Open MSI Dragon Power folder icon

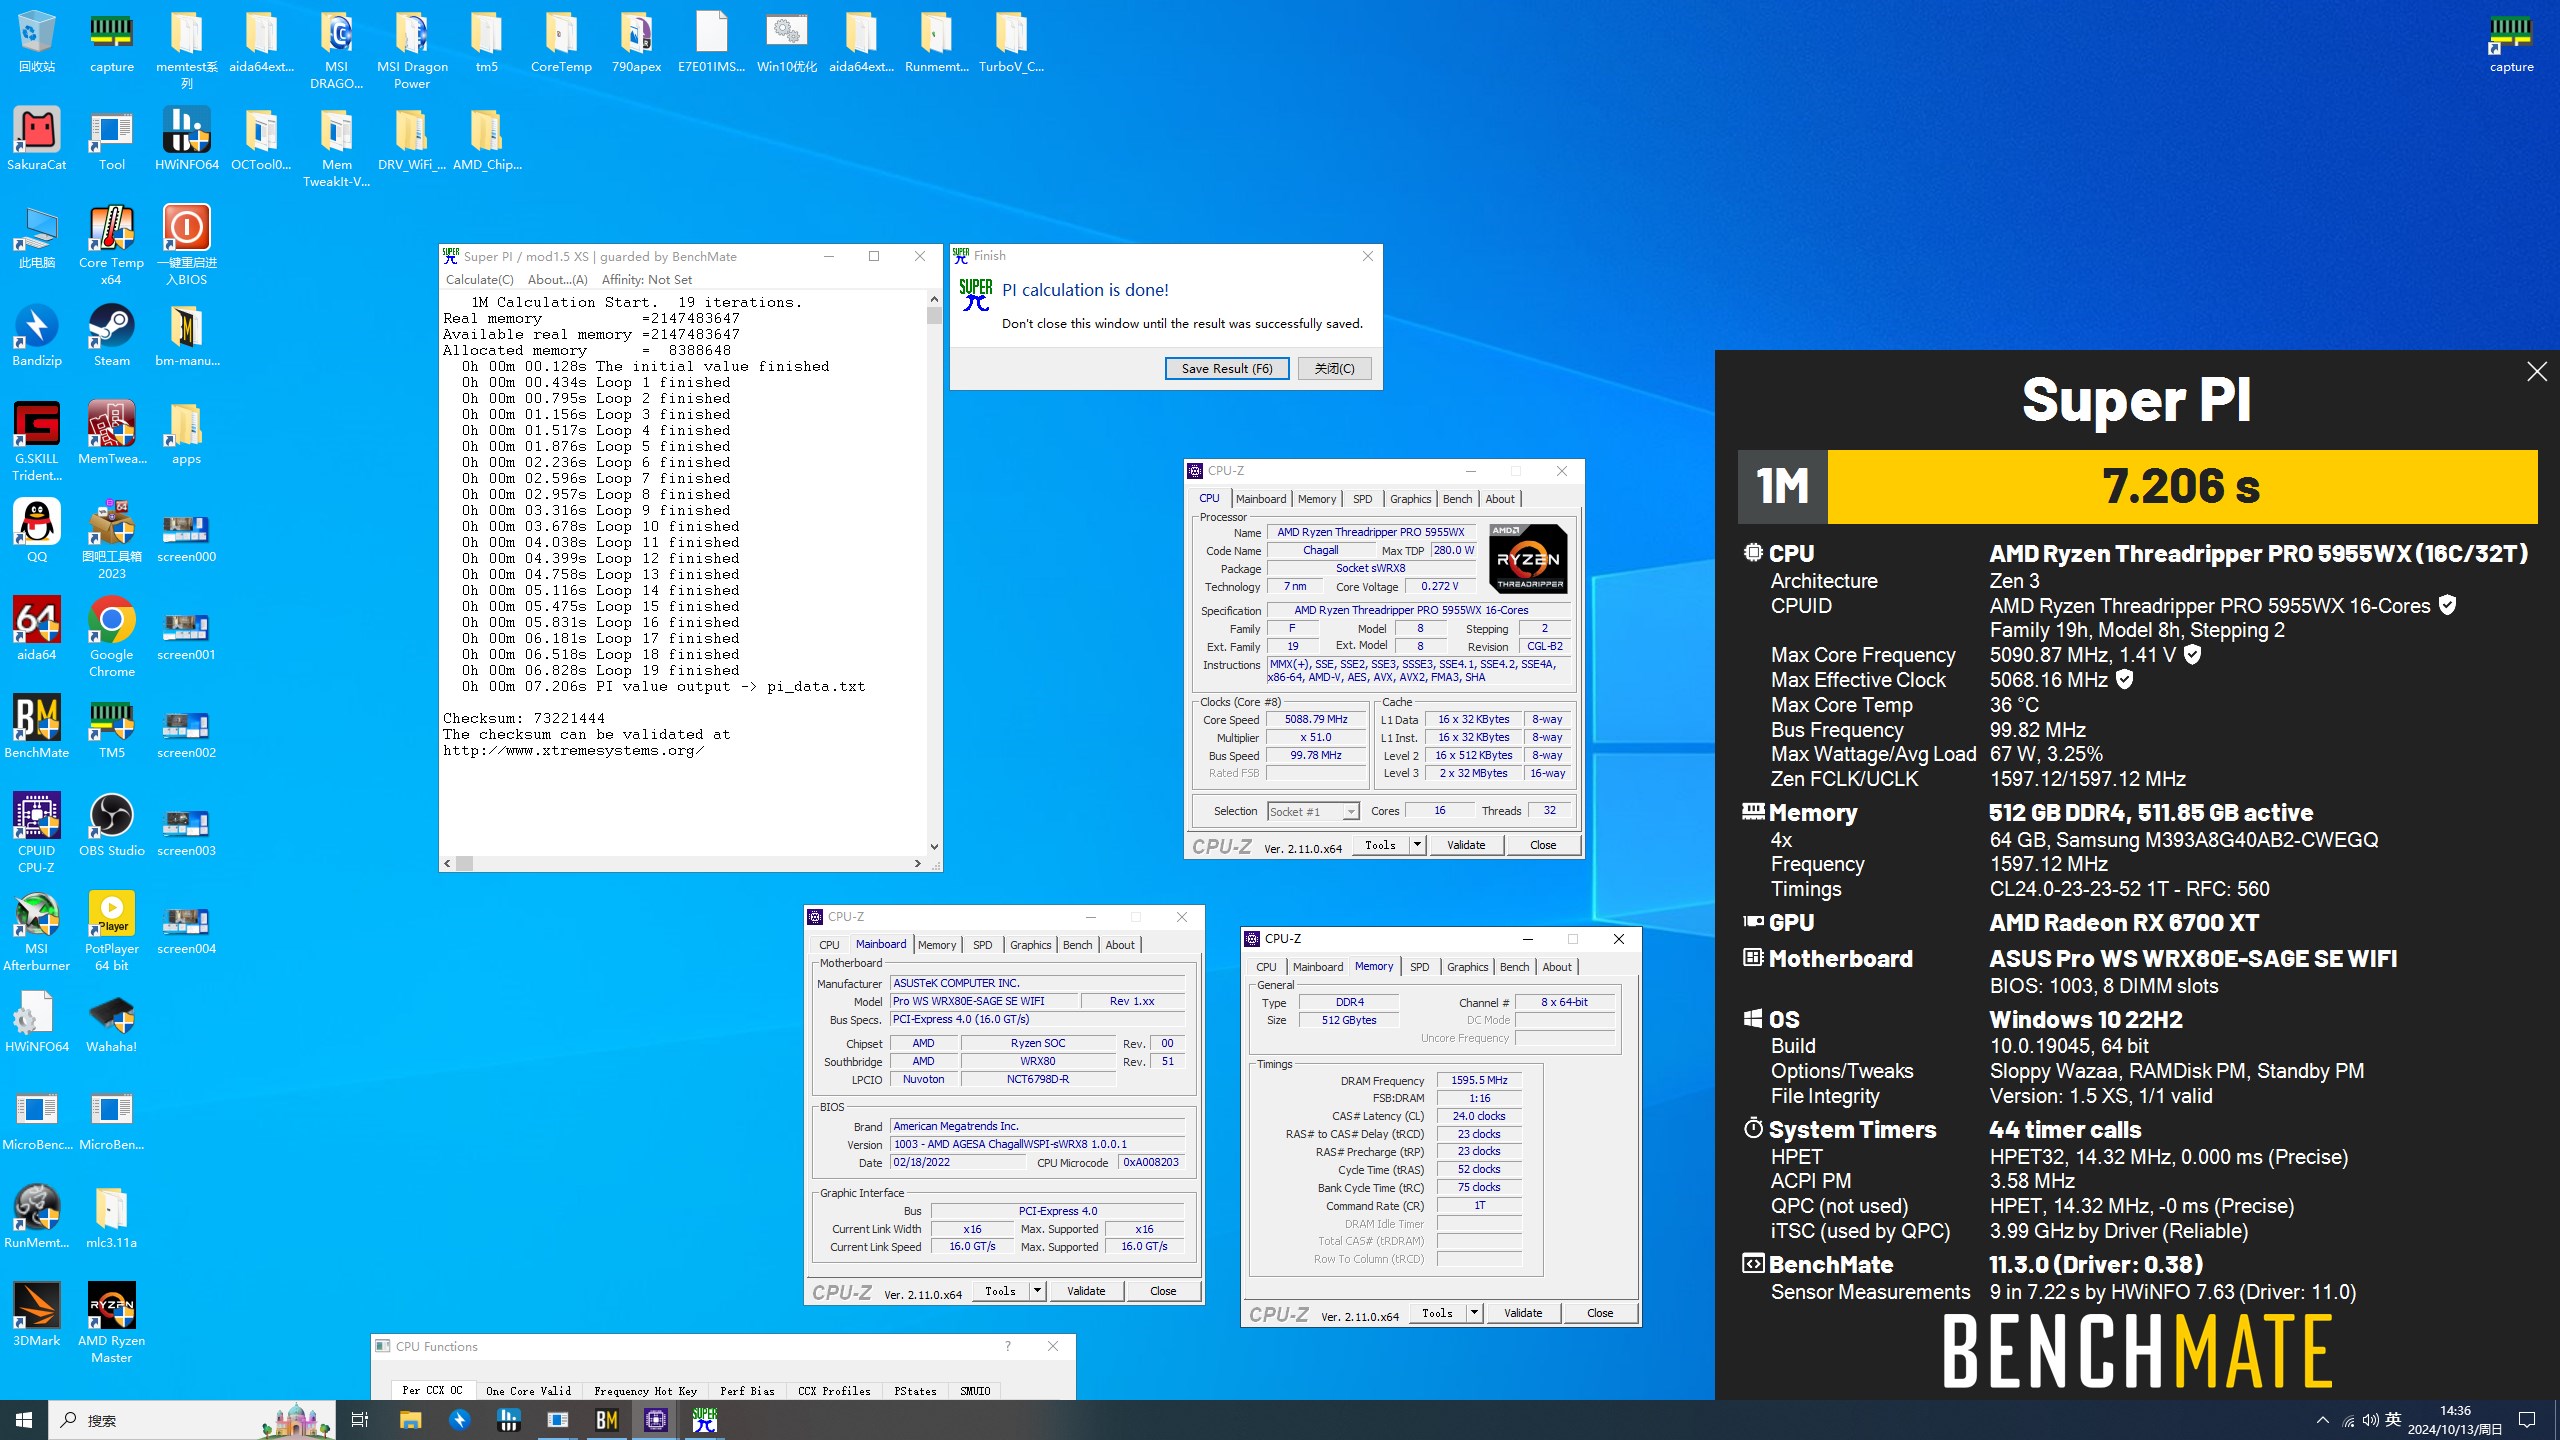[411, 50]
